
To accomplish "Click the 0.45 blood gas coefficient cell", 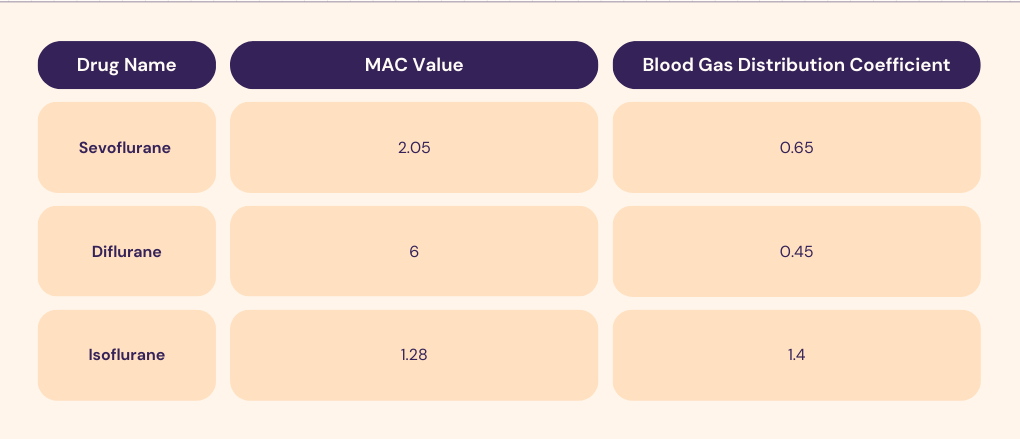I will (x=796, y=251).
